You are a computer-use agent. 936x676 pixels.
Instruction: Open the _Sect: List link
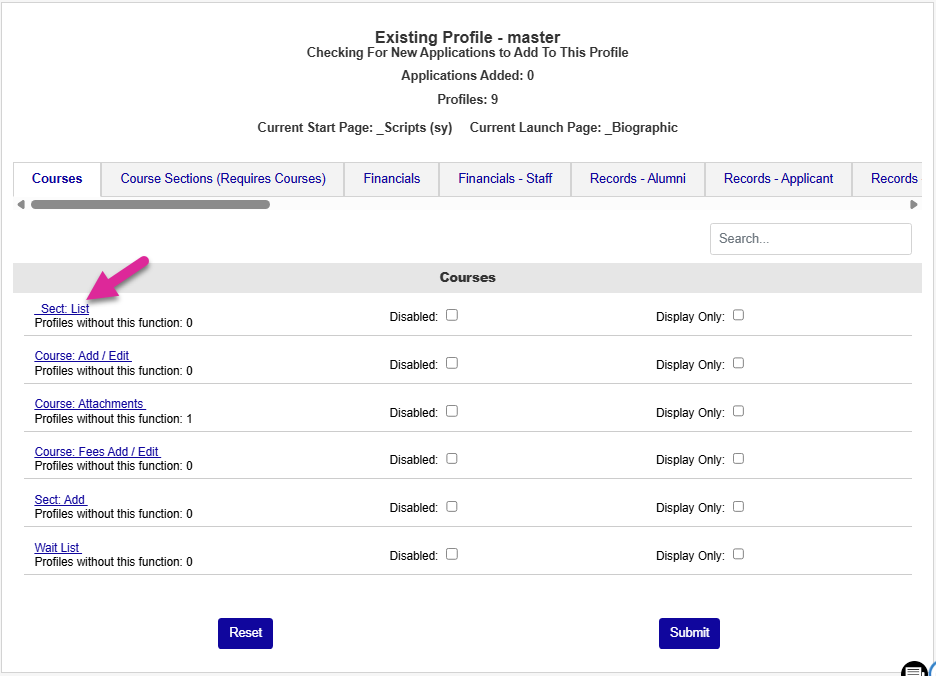pyautogui.click(x=64, y=309)
